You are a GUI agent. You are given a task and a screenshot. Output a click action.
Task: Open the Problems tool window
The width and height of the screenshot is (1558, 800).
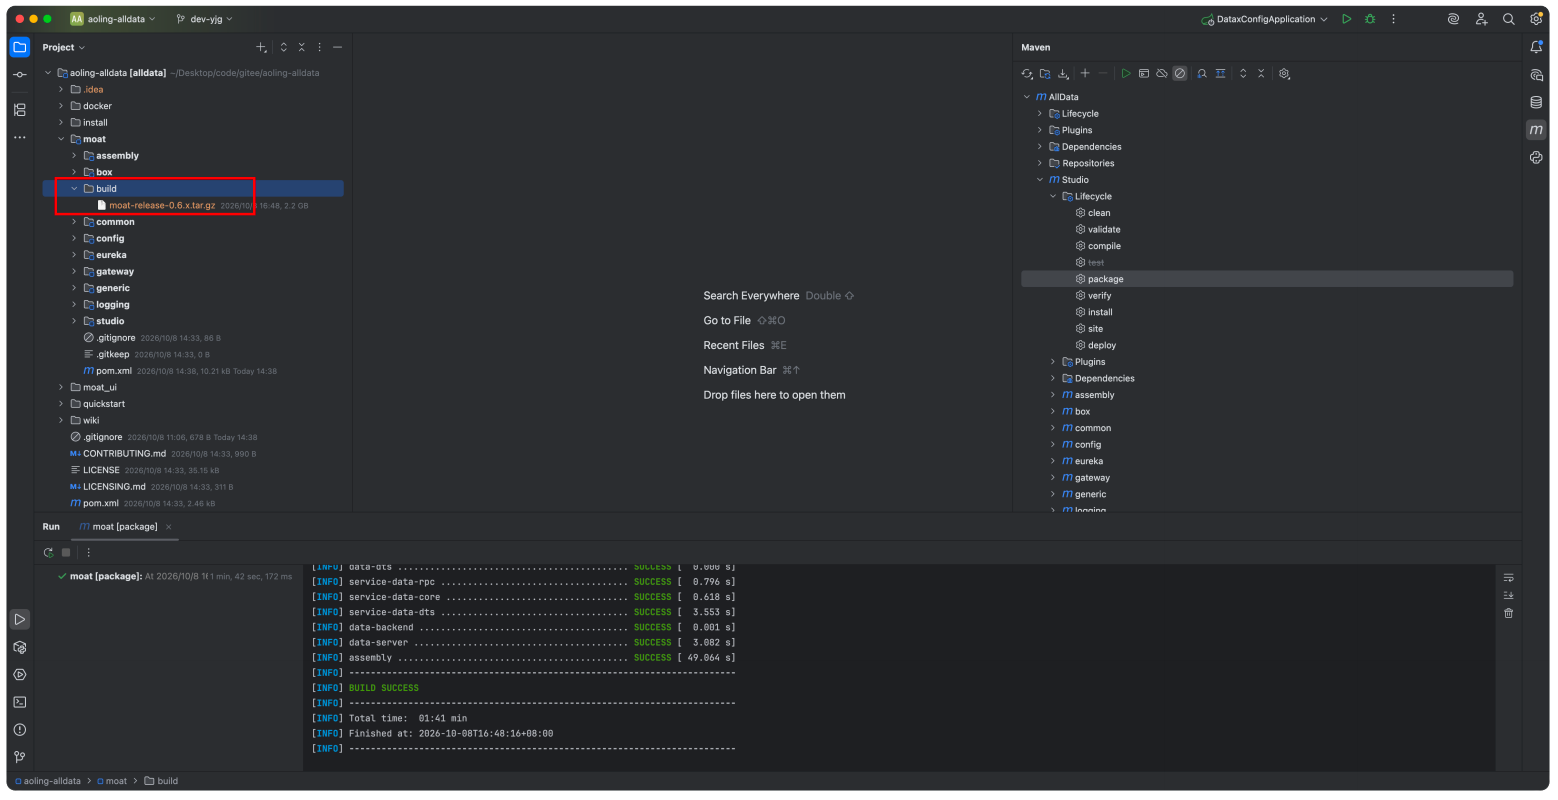(20, 730)
